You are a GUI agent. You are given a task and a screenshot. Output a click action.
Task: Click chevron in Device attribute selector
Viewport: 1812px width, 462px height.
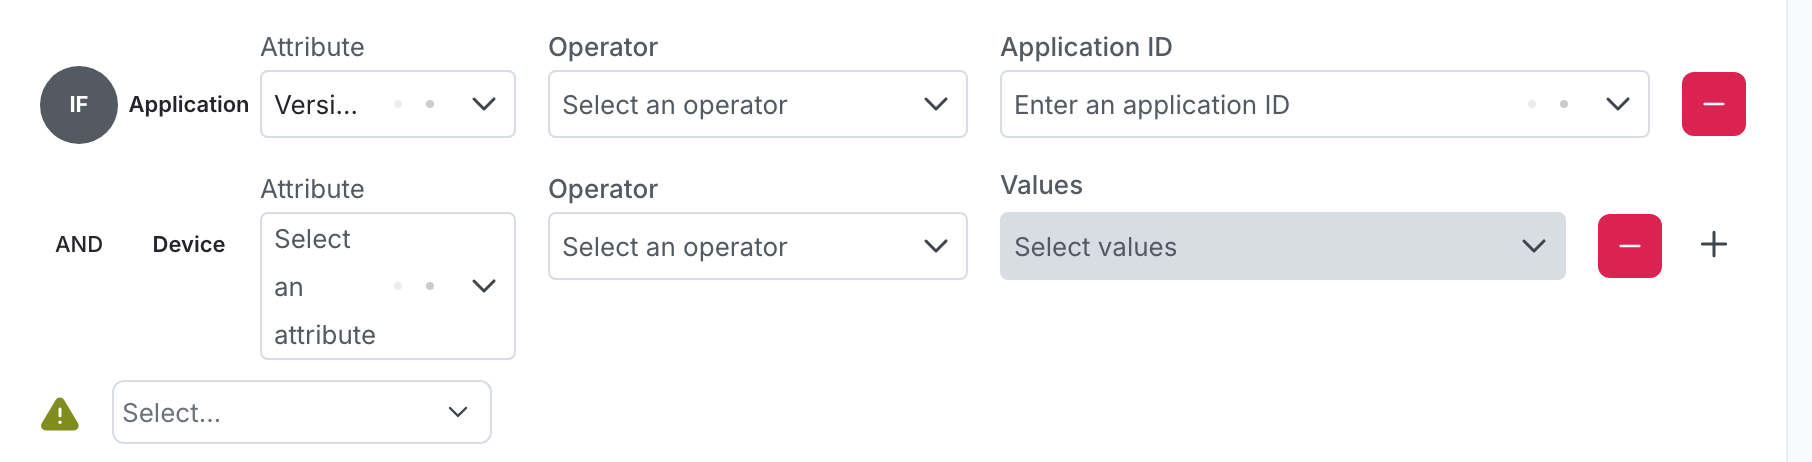coord(484,286)
